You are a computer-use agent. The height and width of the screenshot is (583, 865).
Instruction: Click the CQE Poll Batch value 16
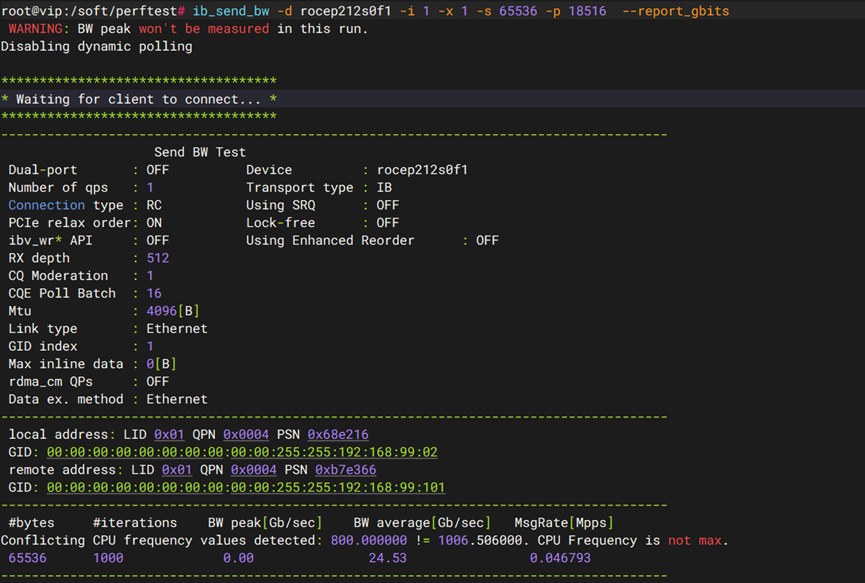coord(153,293)
